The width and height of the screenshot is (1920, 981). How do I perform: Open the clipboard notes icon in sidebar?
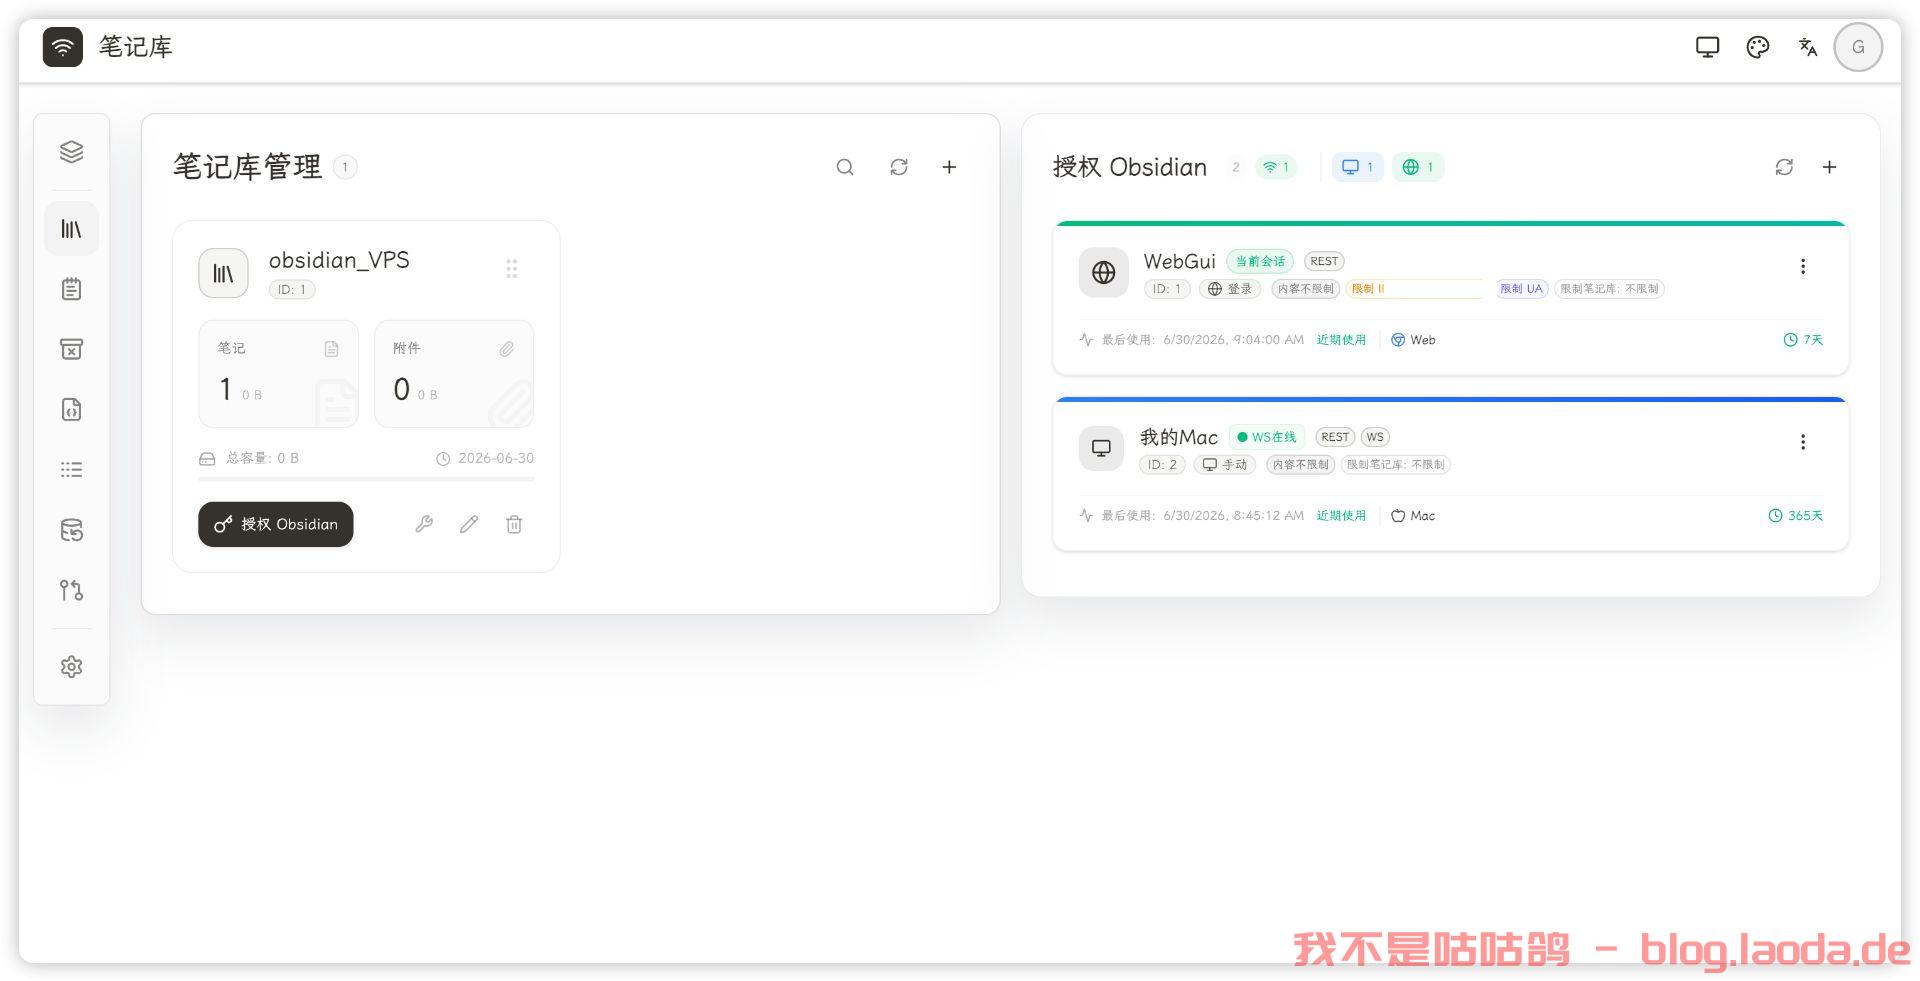click(x=71, y=289)
